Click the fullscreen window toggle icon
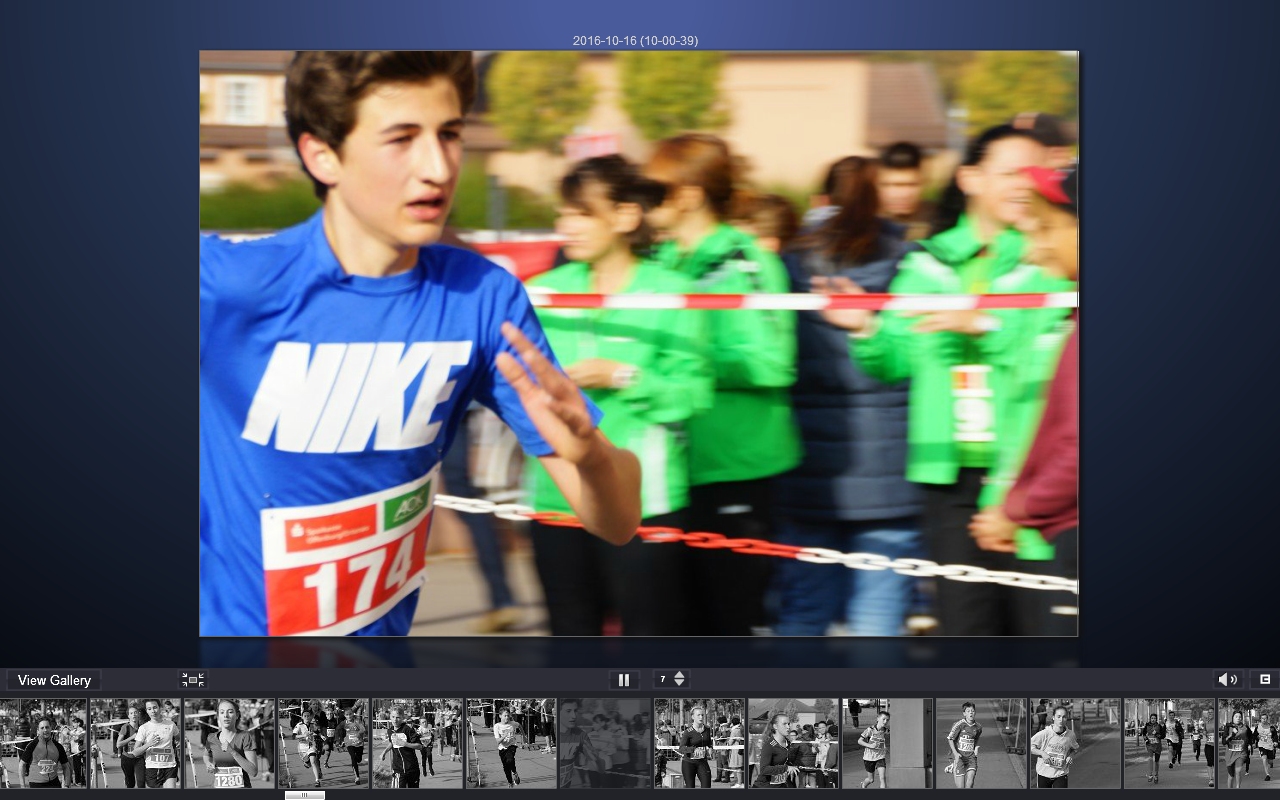 click(x=1264, y=680)
